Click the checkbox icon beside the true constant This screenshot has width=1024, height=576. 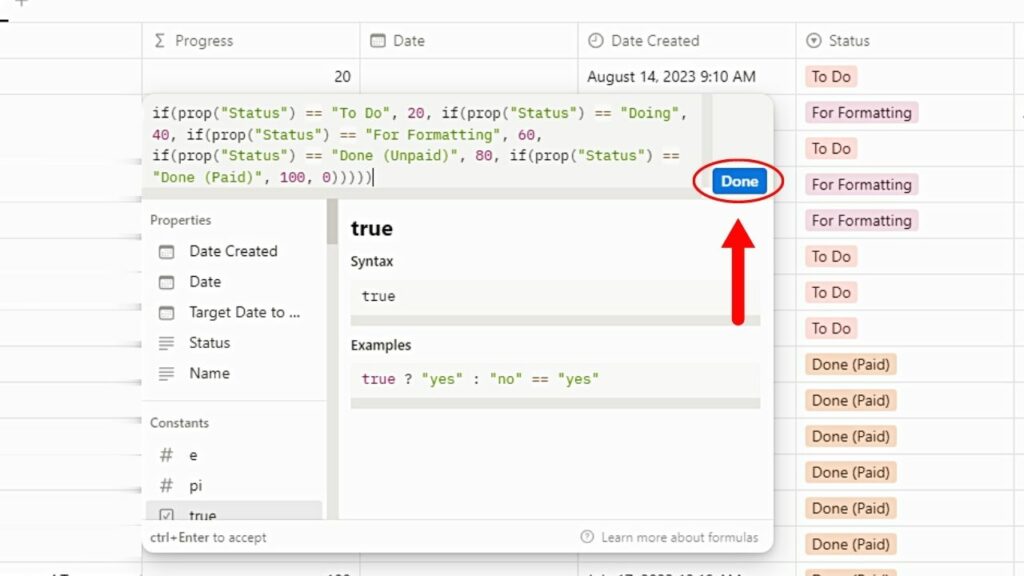click(x=166, y=515)
